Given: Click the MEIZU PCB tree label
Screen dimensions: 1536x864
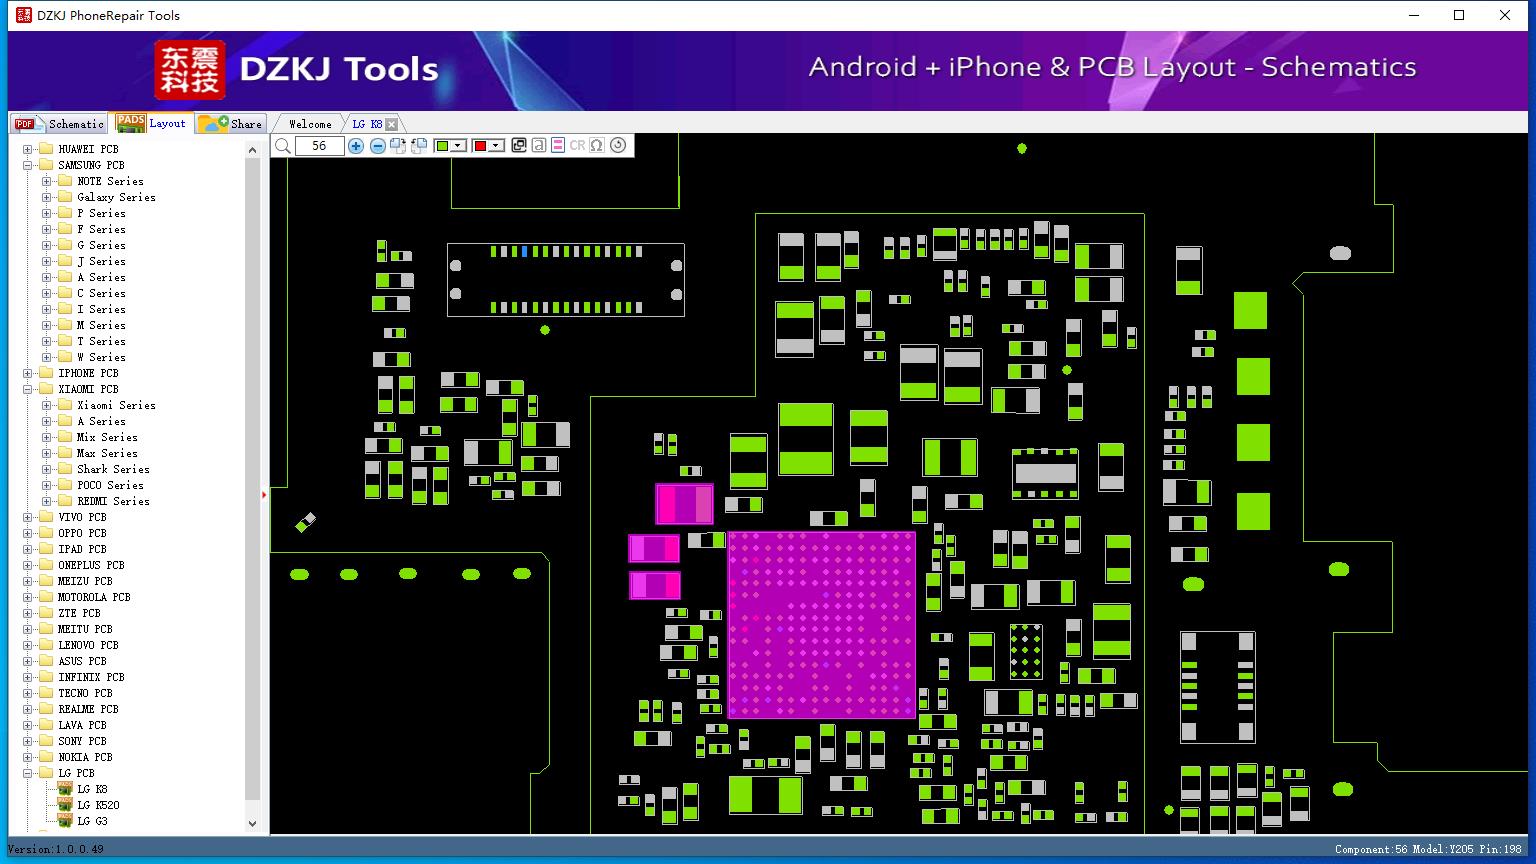Looking at the screenshot, I should click(85, 581).
